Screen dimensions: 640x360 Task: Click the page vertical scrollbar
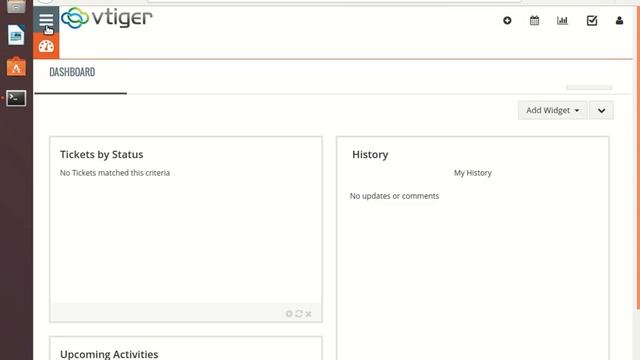[x=637, y=159]
